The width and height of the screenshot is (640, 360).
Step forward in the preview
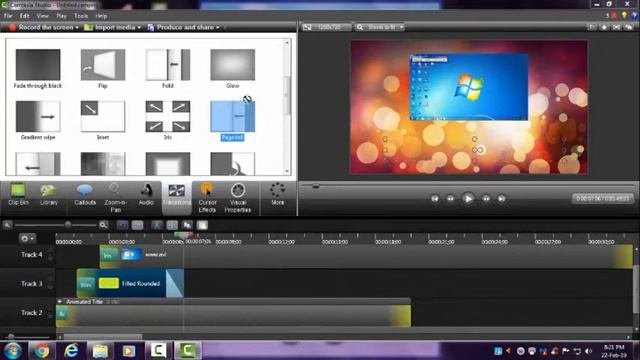486,199
